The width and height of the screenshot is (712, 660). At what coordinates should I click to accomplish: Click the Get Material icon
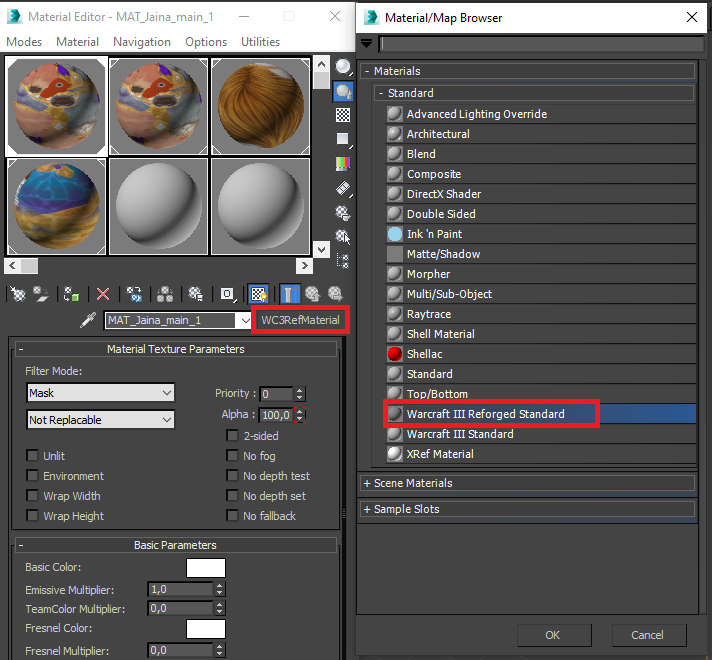[x=18, y=294]
